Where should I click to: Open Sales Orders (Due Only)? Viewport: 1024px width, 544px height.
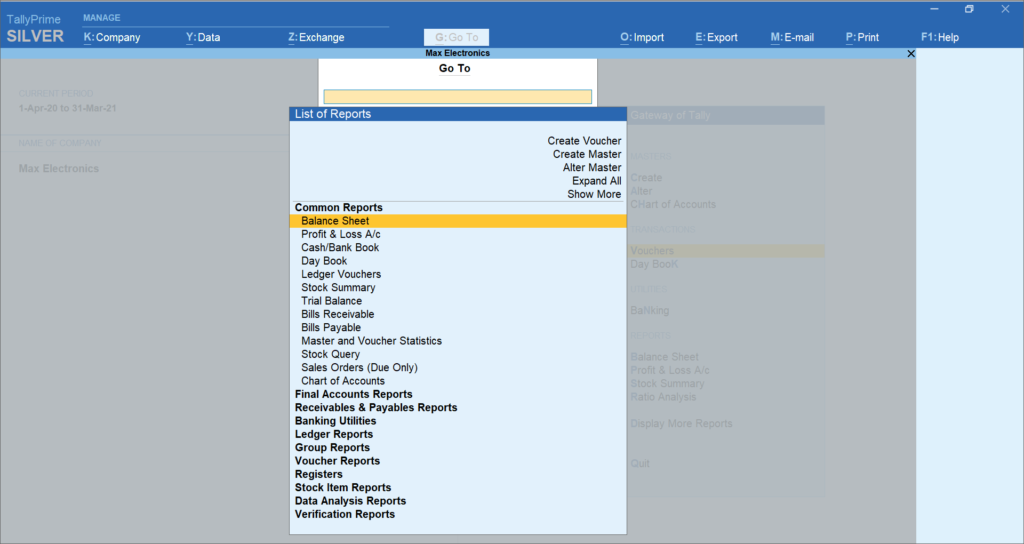click(x=359, y=368)
